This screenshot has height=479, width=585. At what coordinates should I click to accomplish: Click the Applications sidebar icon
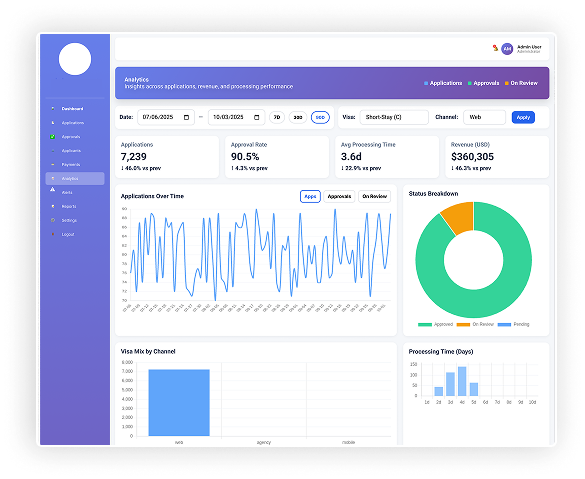53,122
